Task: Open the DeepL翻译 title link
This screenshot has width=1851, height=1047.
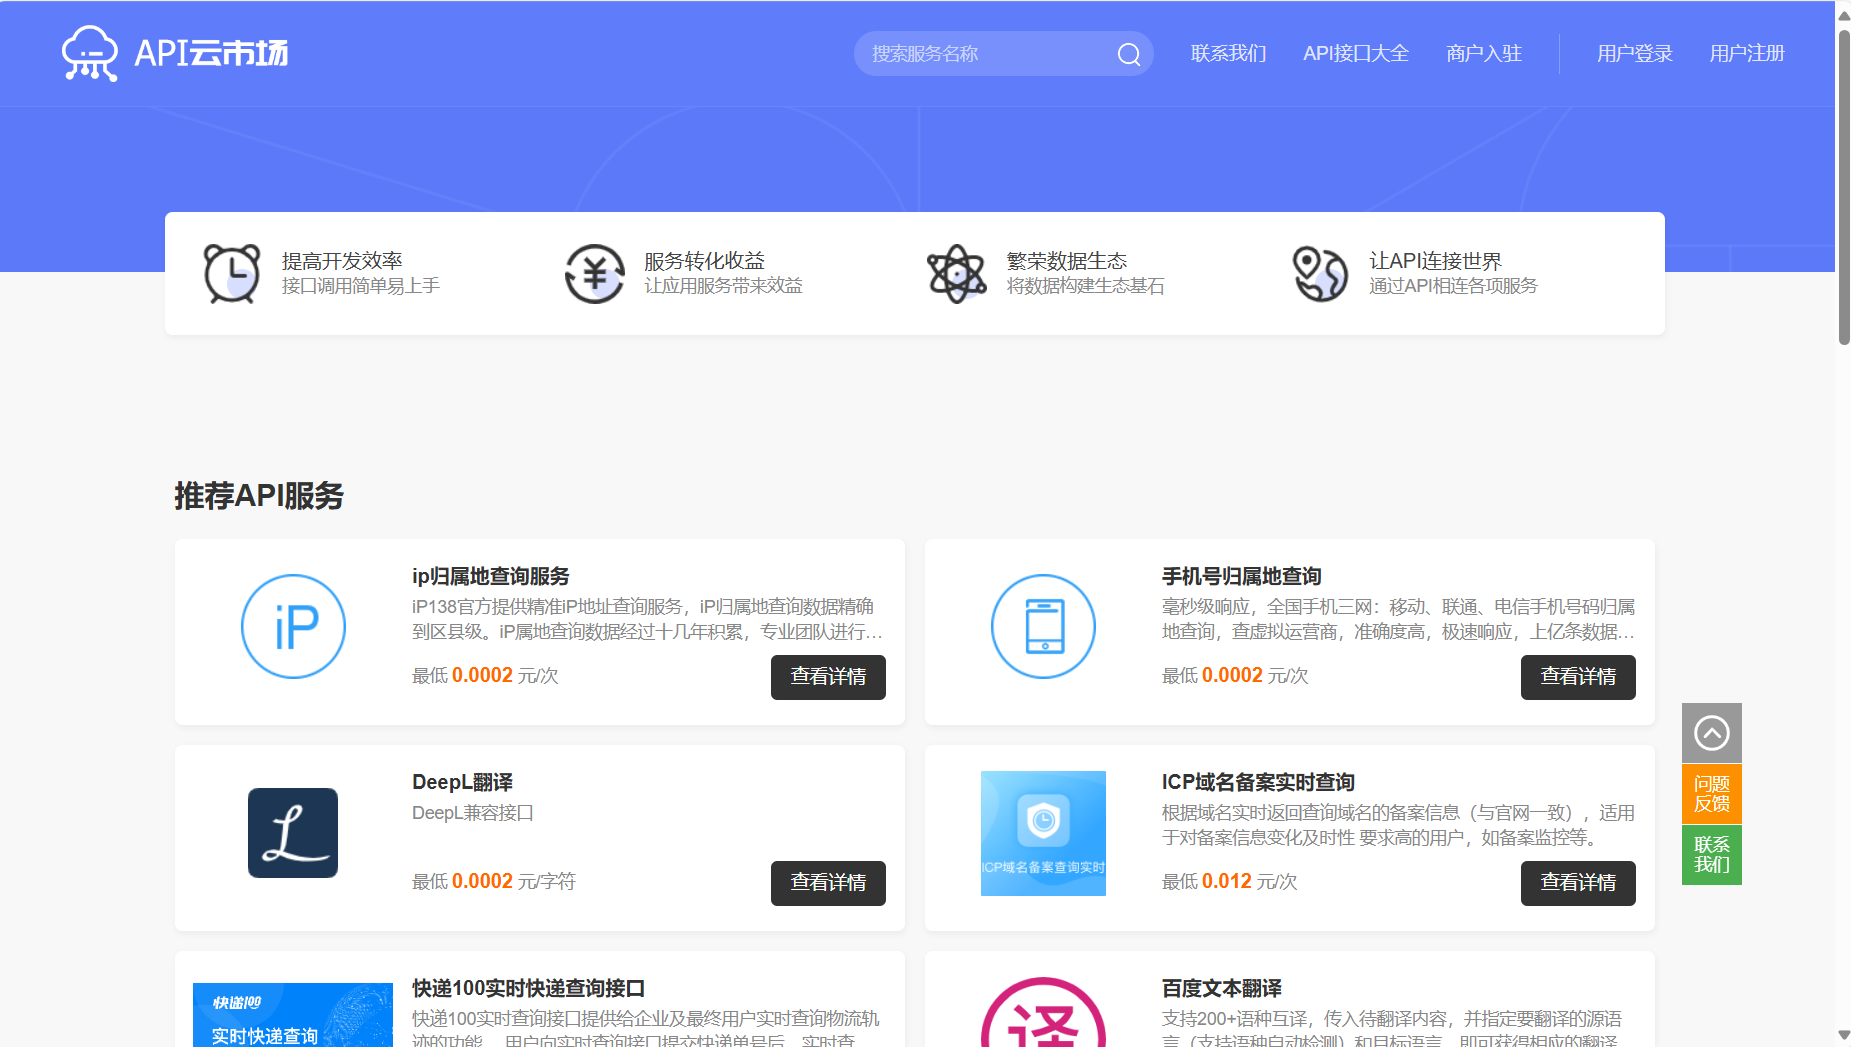Action: click(x=463, y=783)
